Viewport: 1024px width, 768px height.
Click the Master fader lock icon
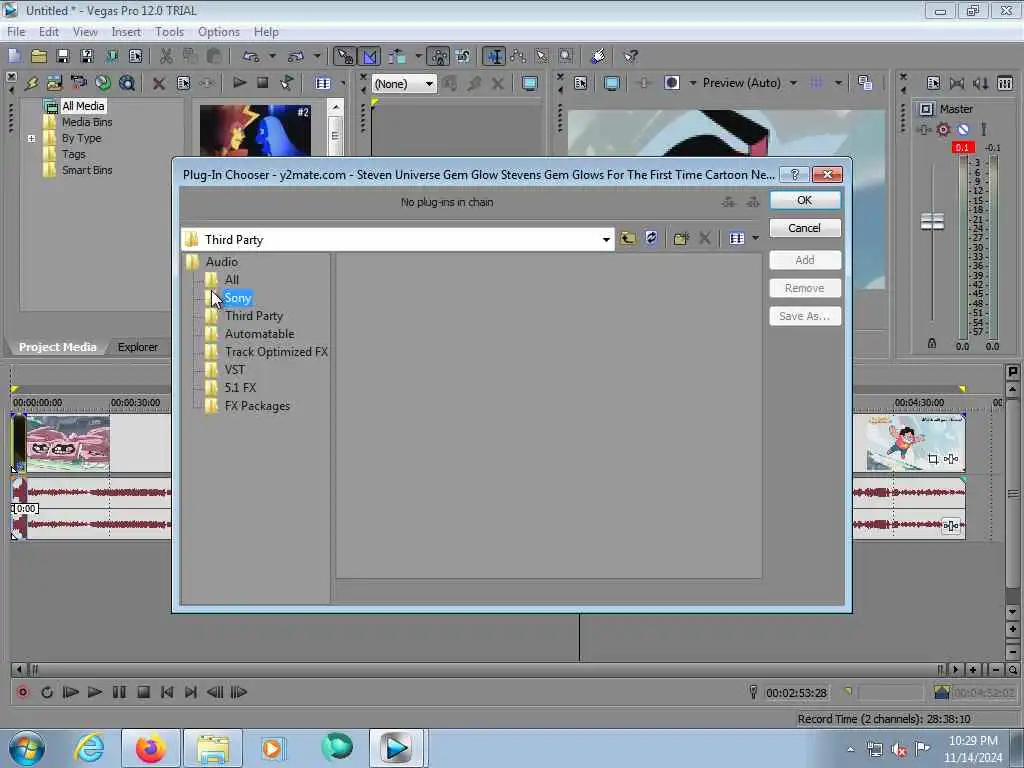[932, 344]
